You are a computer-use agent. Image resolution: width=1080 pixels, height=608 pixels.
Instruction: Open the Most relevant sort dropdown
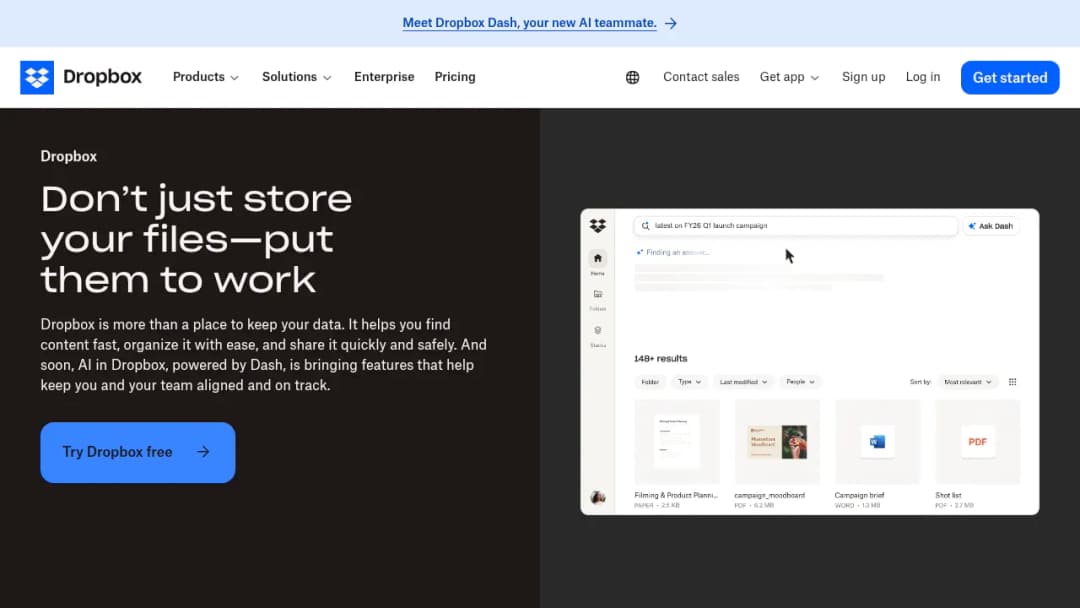968,381
